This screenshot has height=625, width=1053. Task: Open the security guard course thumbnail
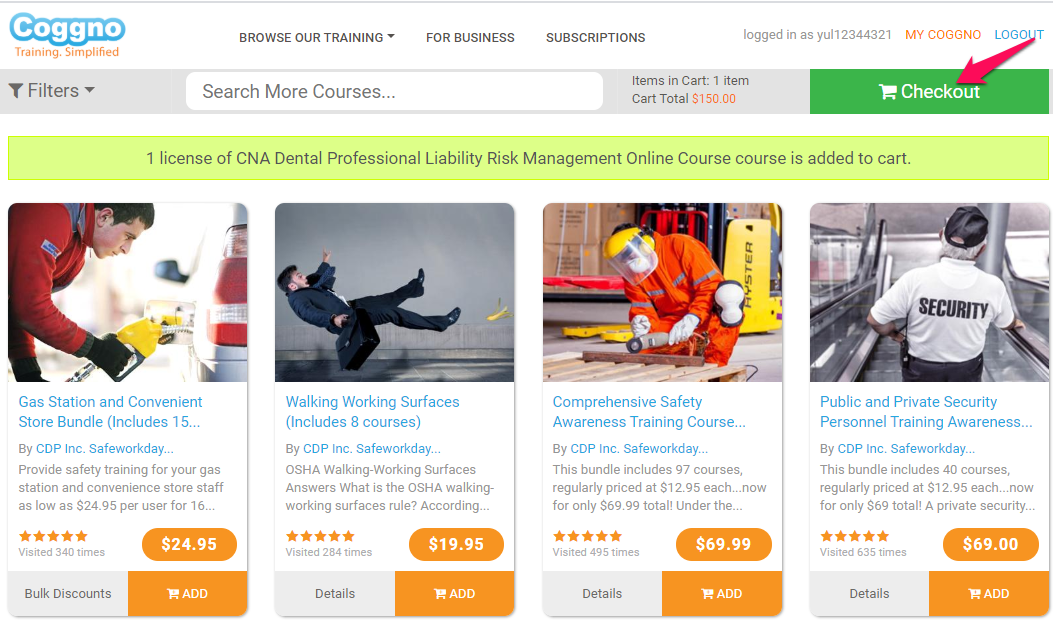(929, 293)
